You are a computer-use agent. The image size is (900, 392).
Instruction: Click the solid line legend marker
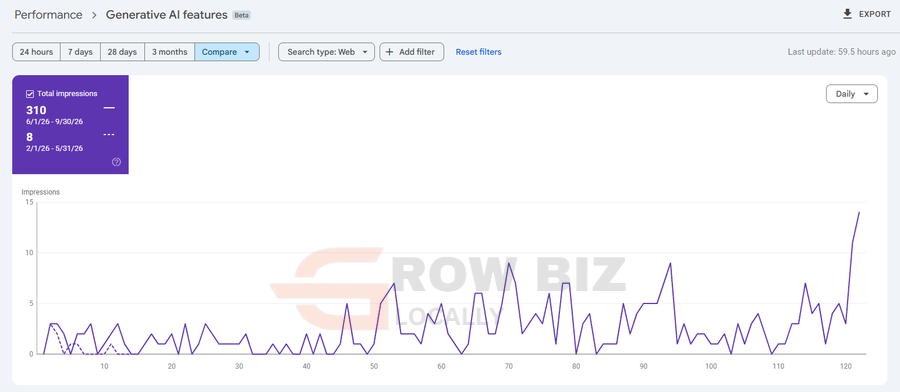109,108
